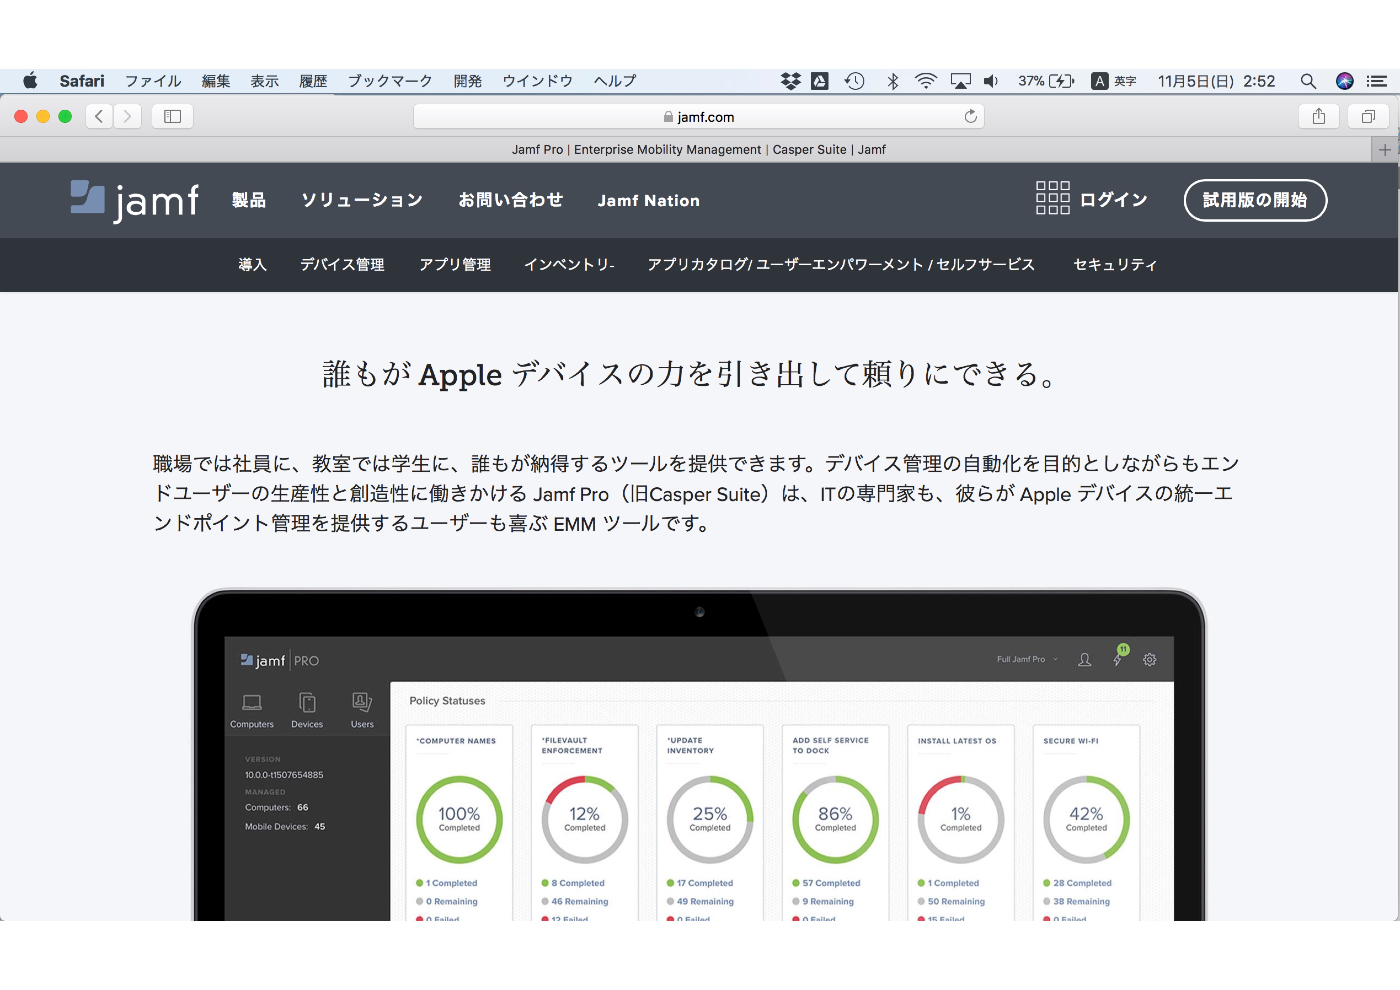Click the 42% Completed progress ring

pyautogui.click(x=1086, y=819)
